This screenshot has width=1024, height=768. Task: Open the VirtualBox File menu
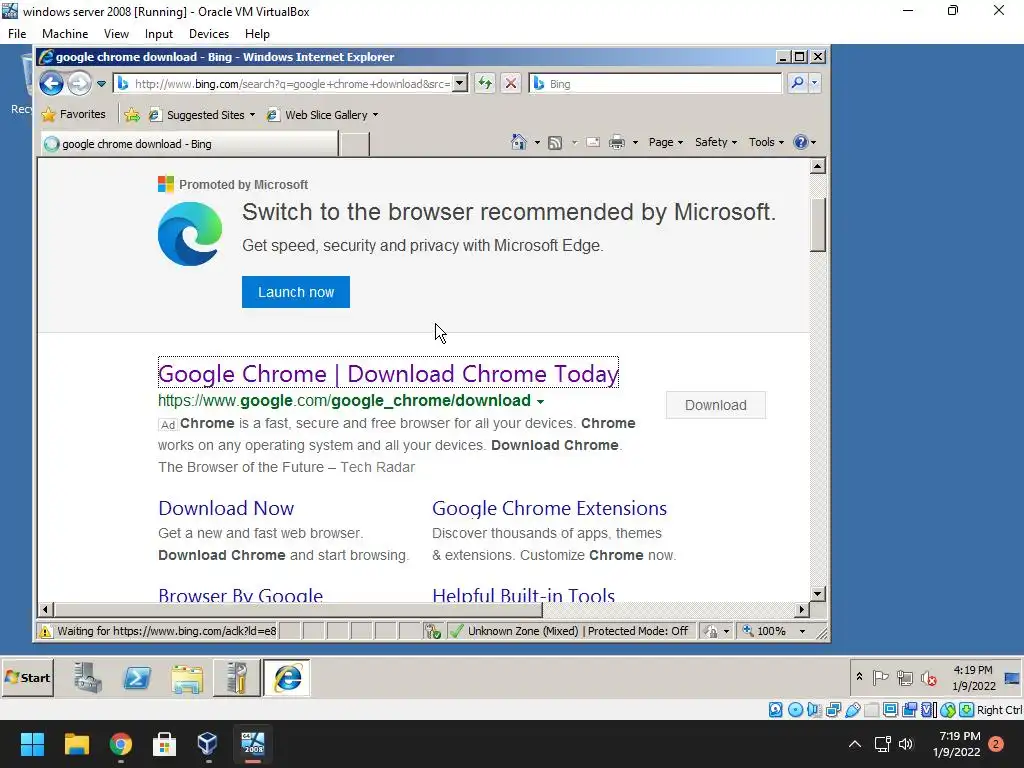17,34
